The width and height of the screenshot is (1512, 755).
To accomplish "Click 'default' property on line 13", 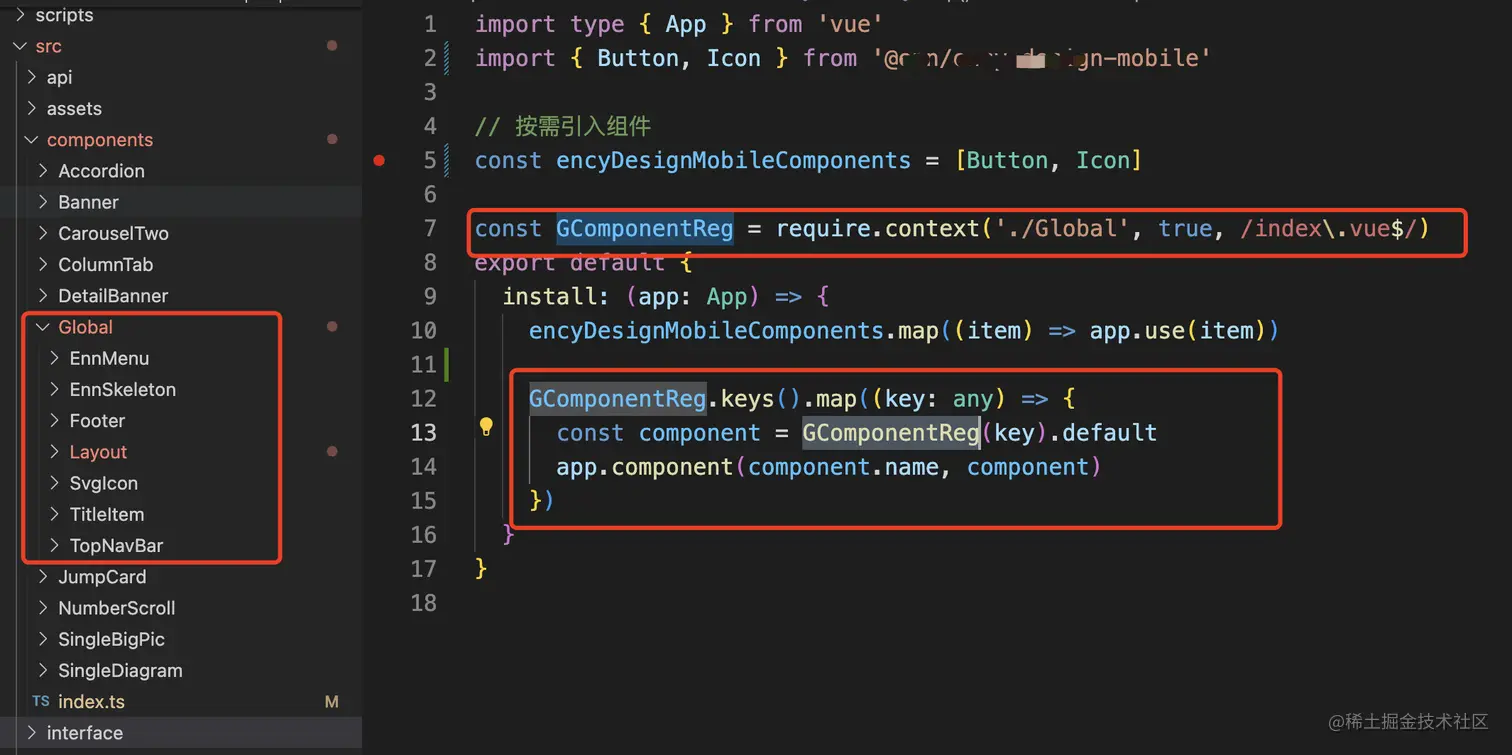I will [x=1110, y=433].
